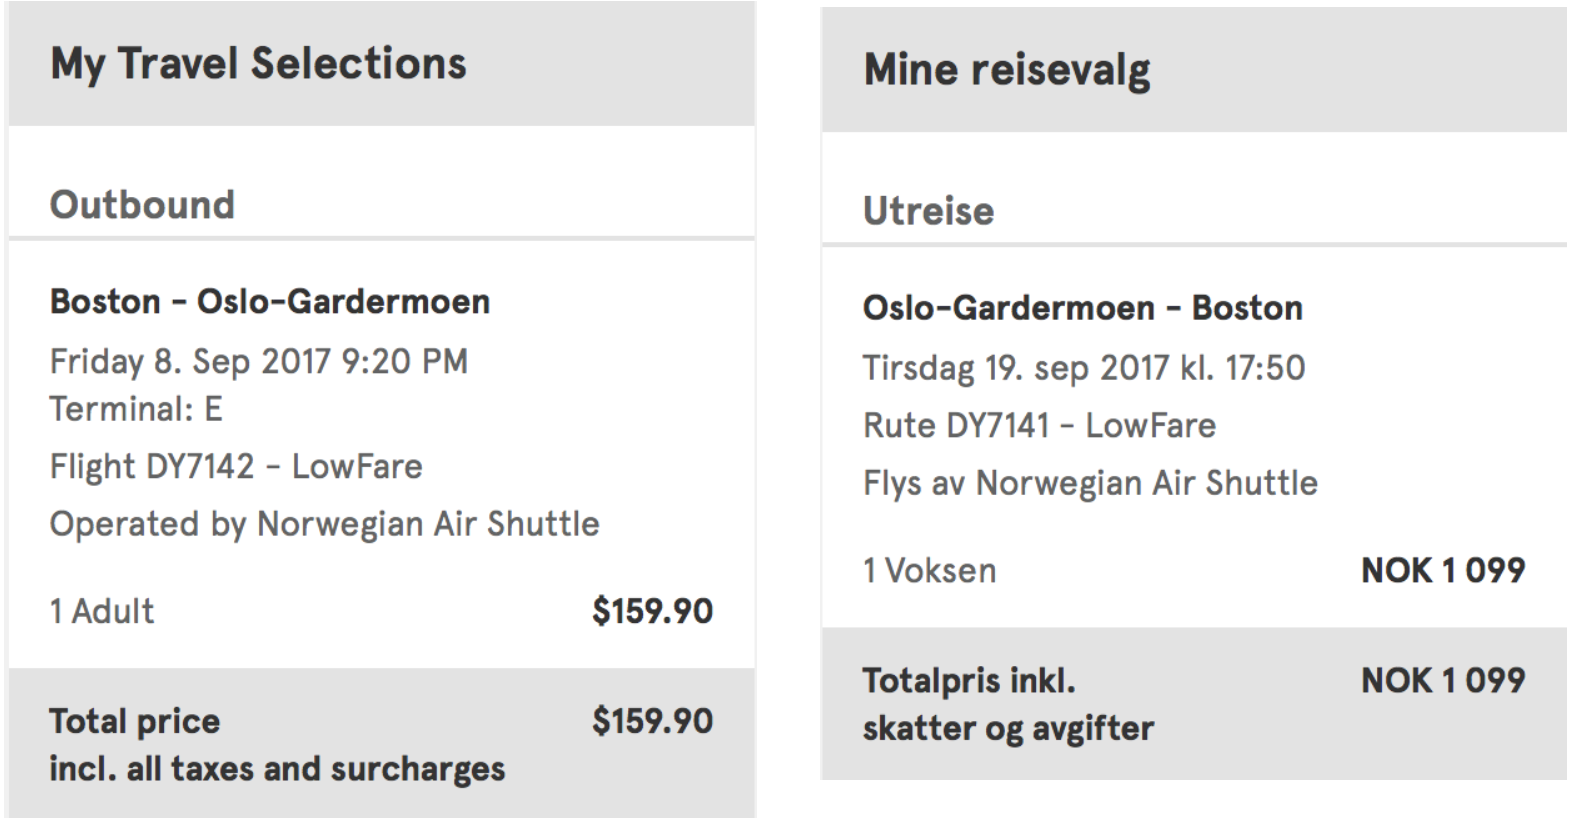Viewport: 1574px width, 832px height.
Task: Select the Utreise section header
Action: pyautogui.click(x=928, y=211)
